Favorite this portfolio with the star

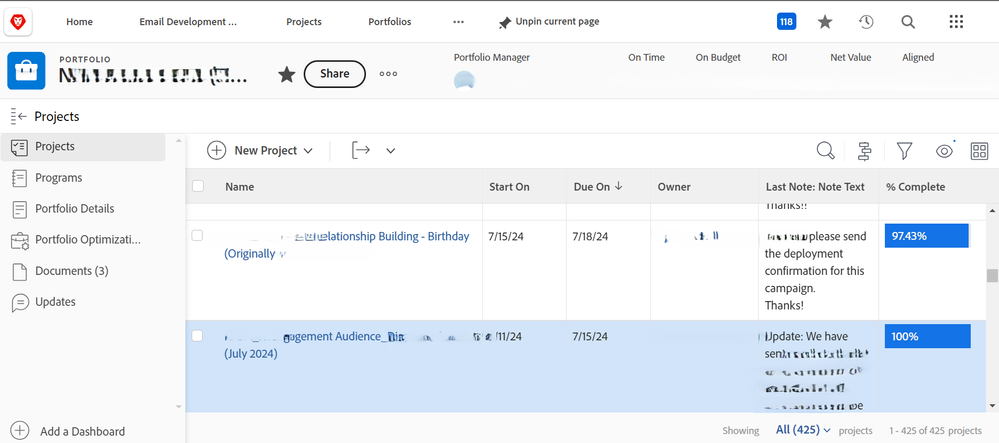pos(286,74)
